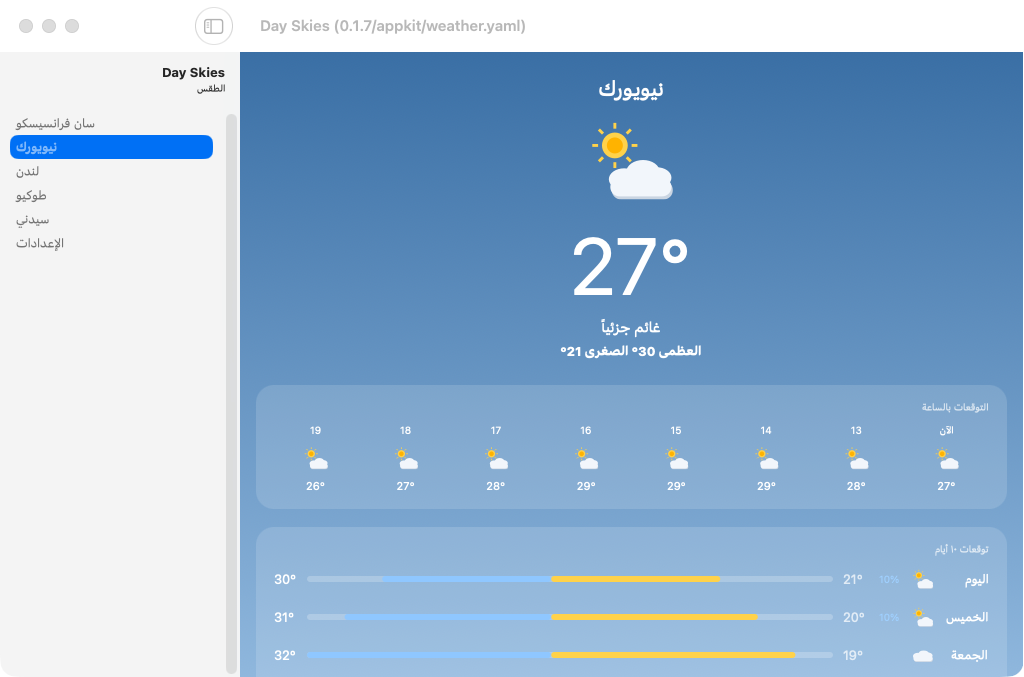The image size is (1024, 677).
Task: Click the hourly weather icon for 15
Action: (x=676, y=459)
